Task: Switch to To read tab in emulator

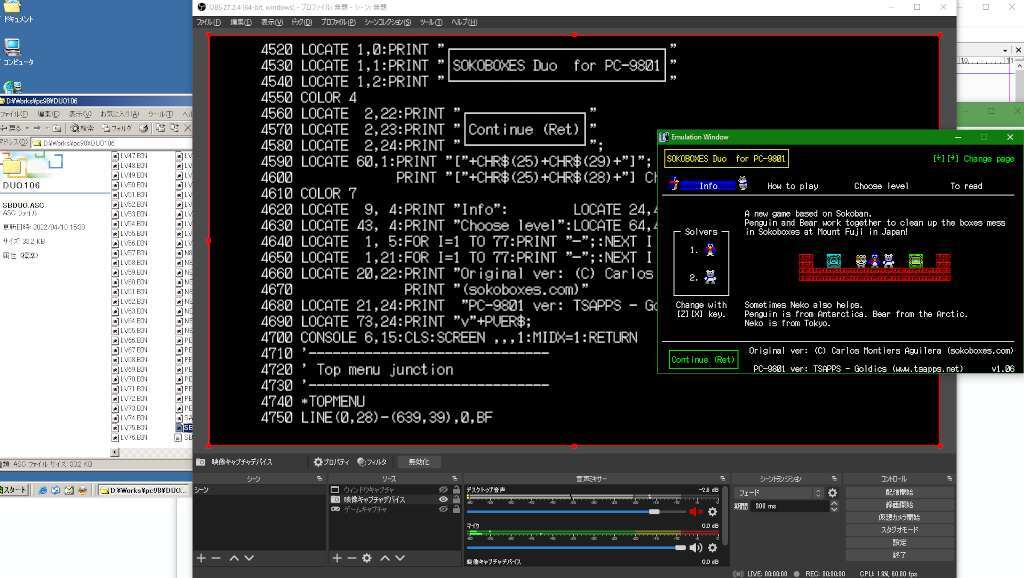Action: [x=967, y=186]
